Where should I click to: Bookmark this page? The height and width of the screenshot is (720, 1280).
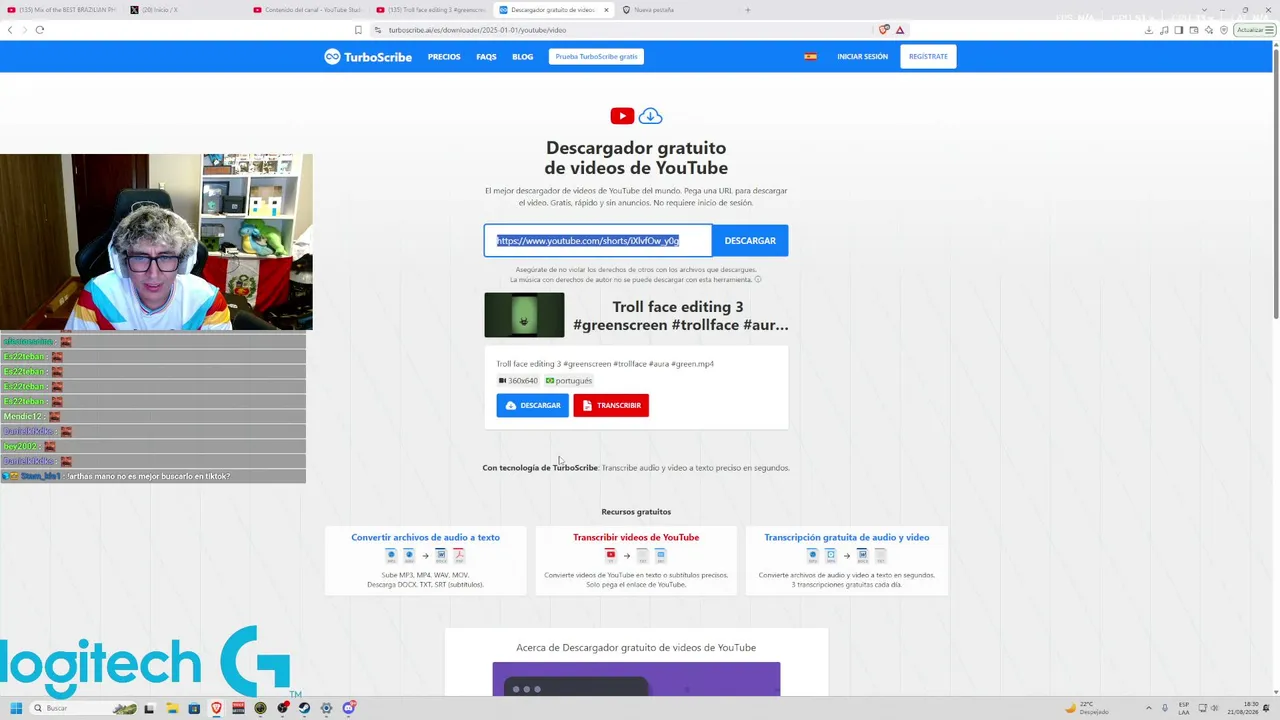(358, 30)
